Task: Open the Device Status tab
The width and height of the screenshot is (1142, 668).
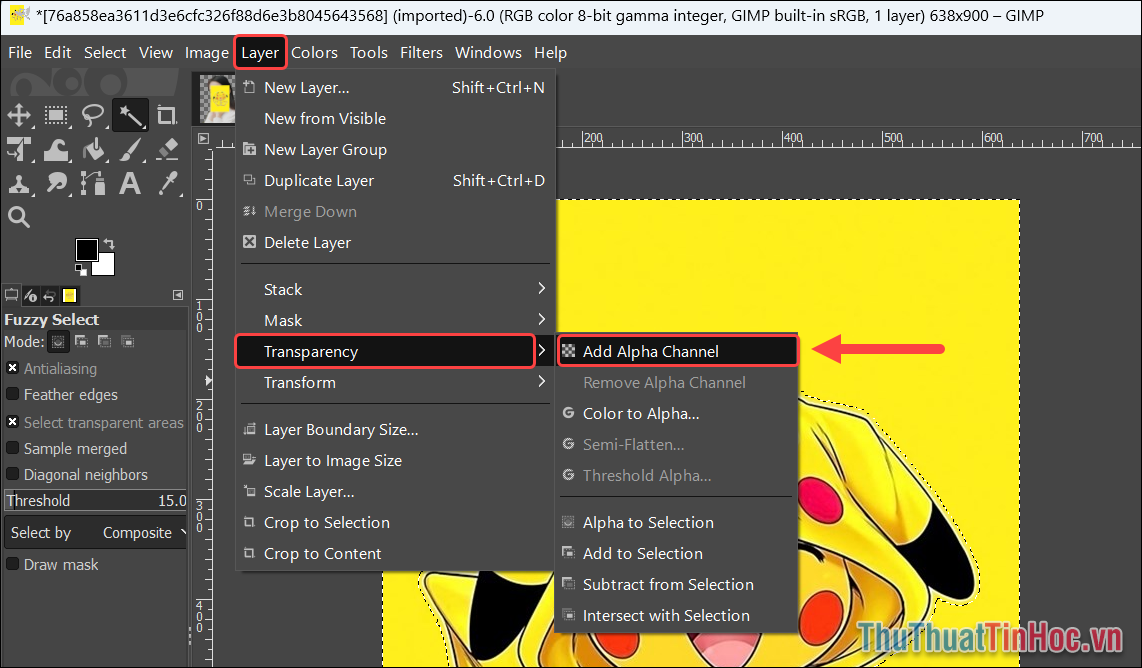Action: pos(31,295)
